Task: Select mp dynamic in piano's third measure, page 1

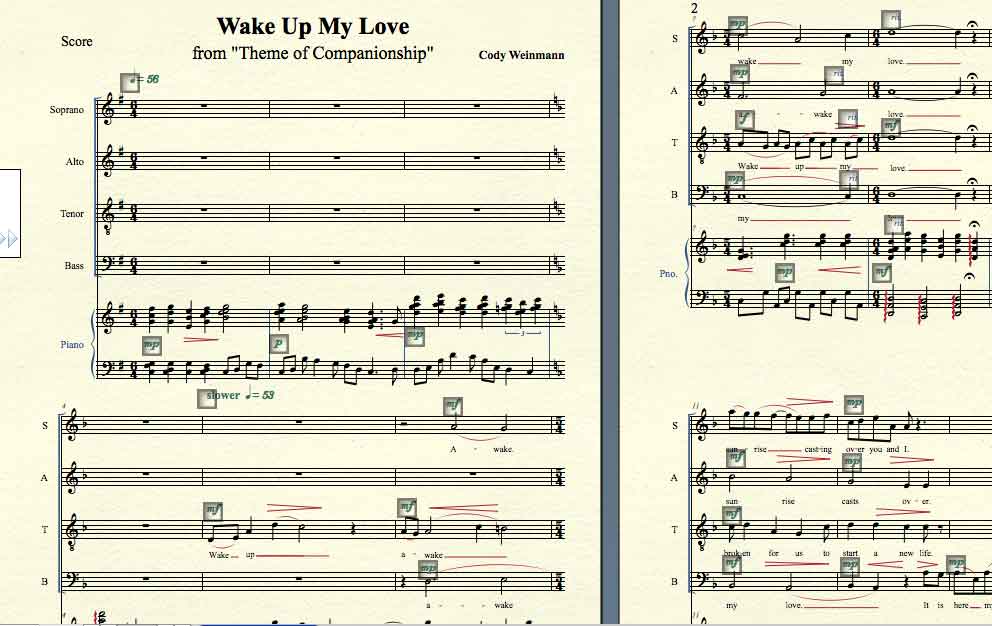Action: [x=414, y=335]
